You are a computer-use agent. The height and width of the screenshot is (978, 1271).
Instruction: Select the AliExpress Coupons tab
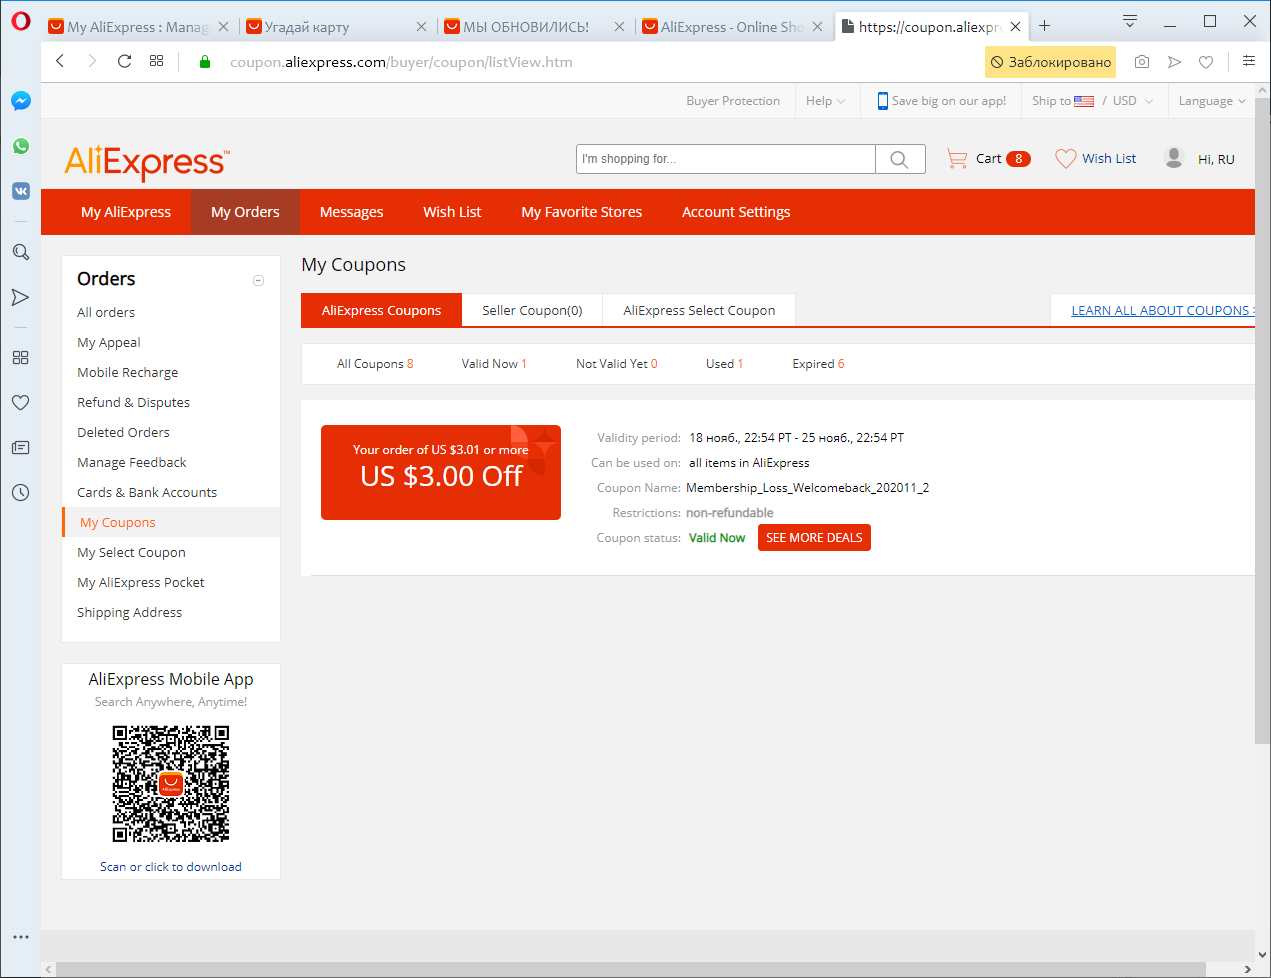coord(381,310)
